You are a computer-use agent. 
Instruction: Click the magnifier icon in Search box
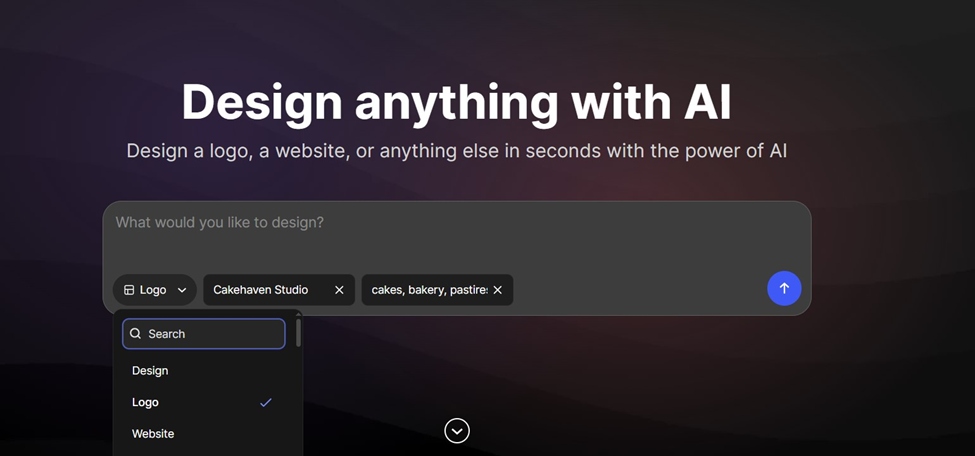[x=136, y=334]
